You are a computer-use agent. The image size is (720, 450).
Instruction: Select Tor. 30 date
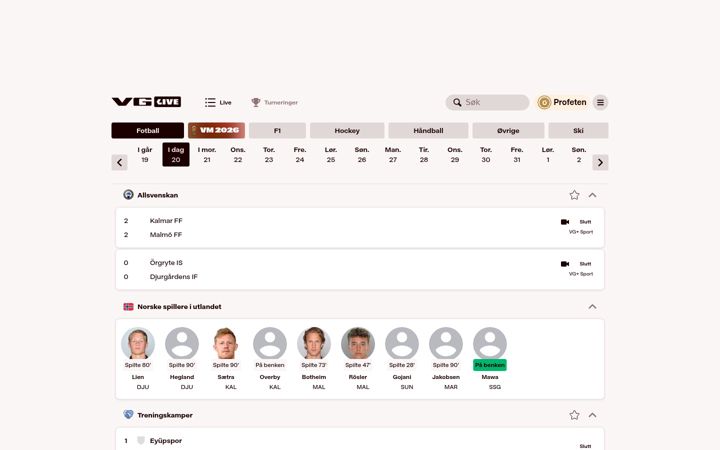click(x=486, y=154)
